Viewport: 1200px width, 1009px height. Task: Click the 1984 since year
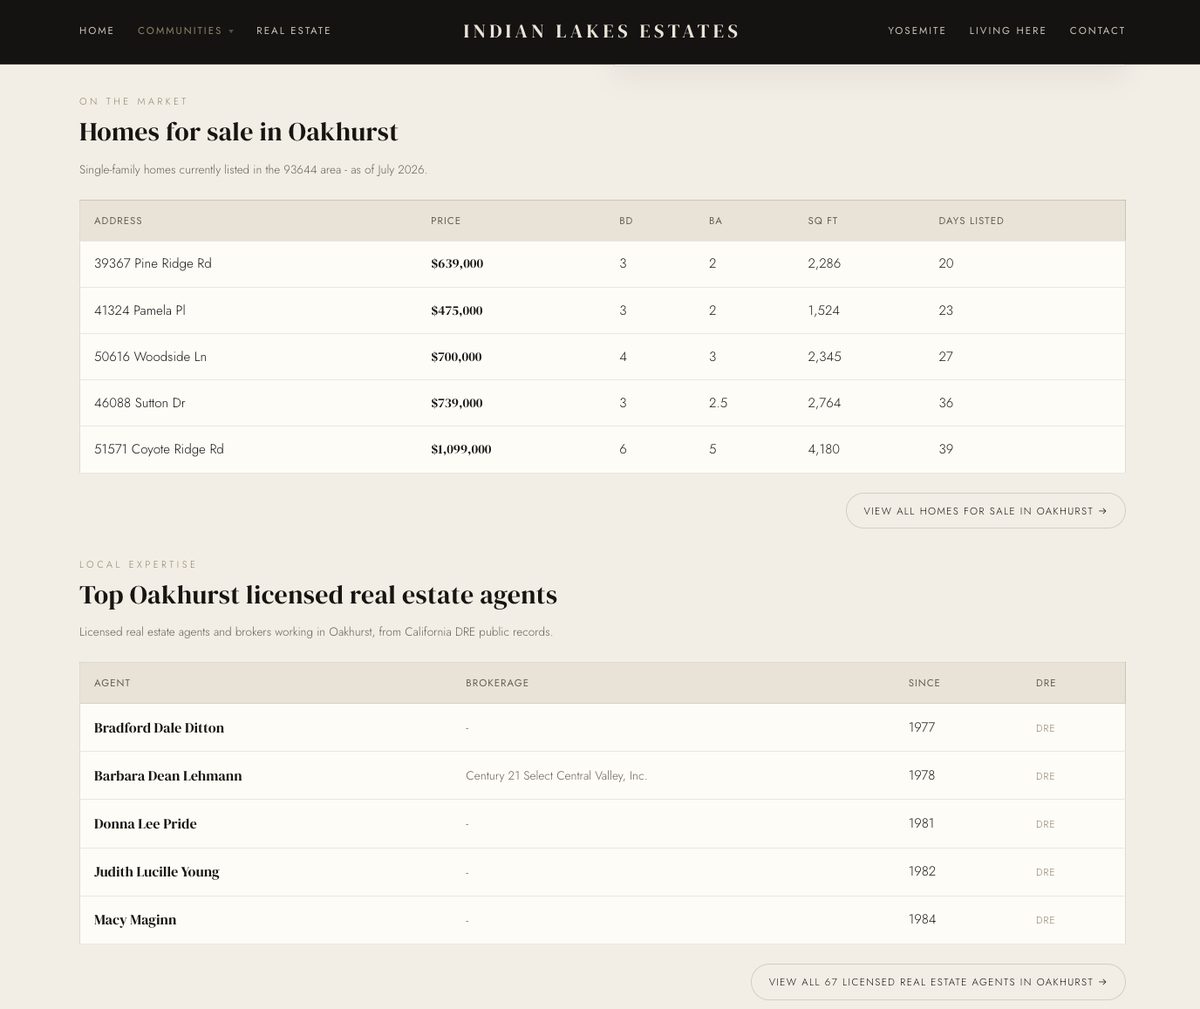[922, 919]
